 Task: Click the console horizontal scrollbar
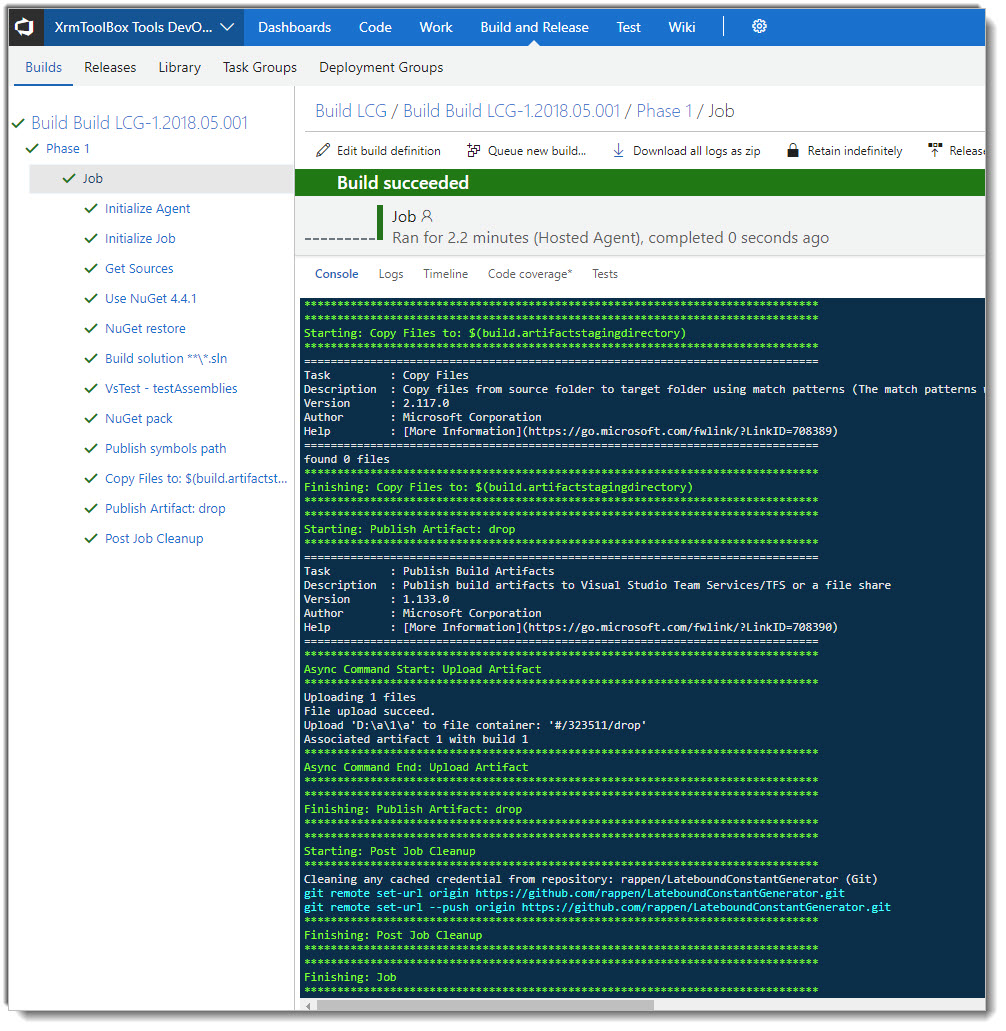click(485, 1006)
